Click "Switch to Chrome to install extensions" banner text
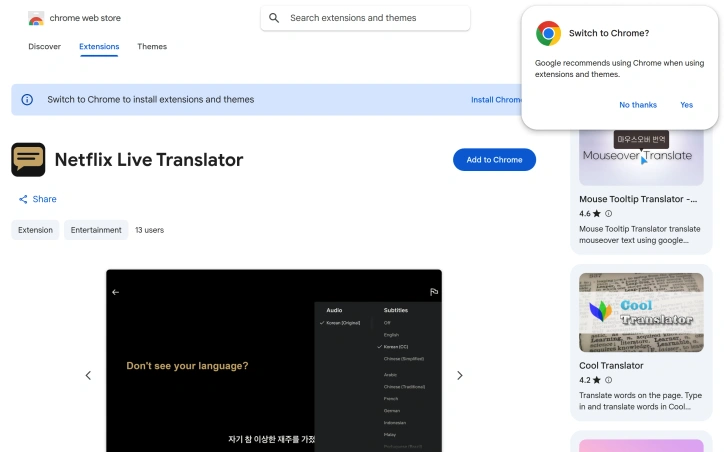This screenshot has width=724, height=452. click(x=151, y=99)
